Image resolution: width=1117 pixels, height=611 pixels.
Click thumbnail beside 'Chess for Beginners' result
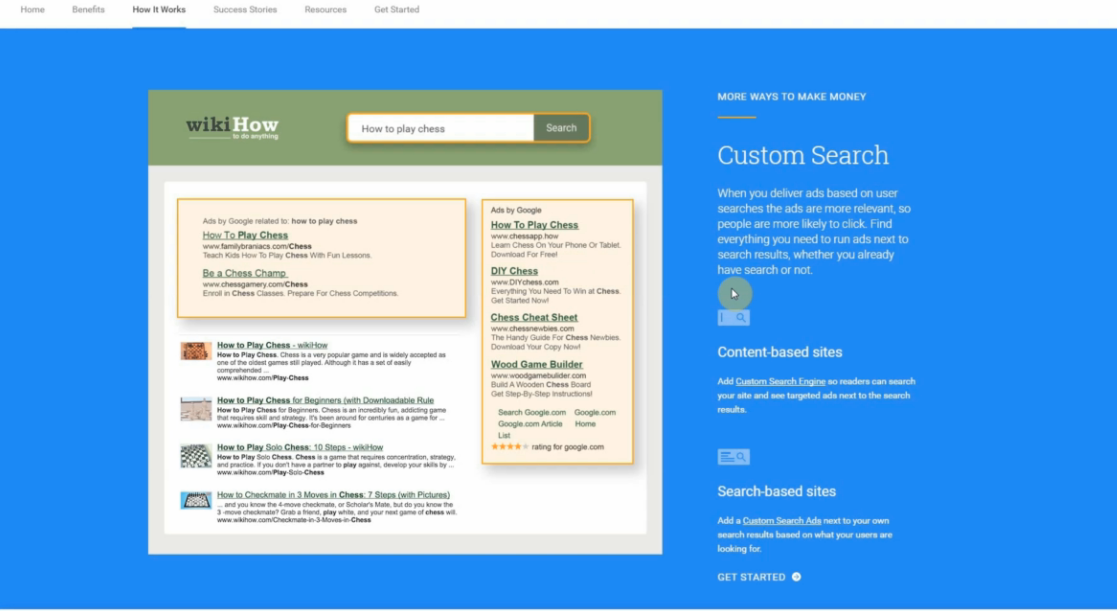(x=196, y=409)
